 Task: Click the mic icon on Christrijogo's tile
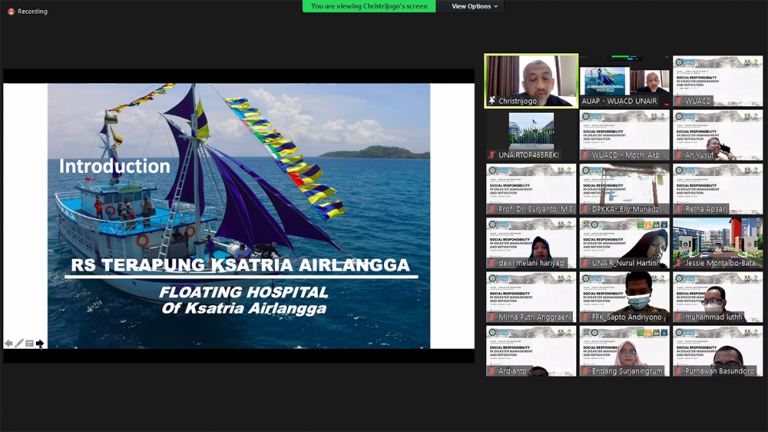click(492, 101)
